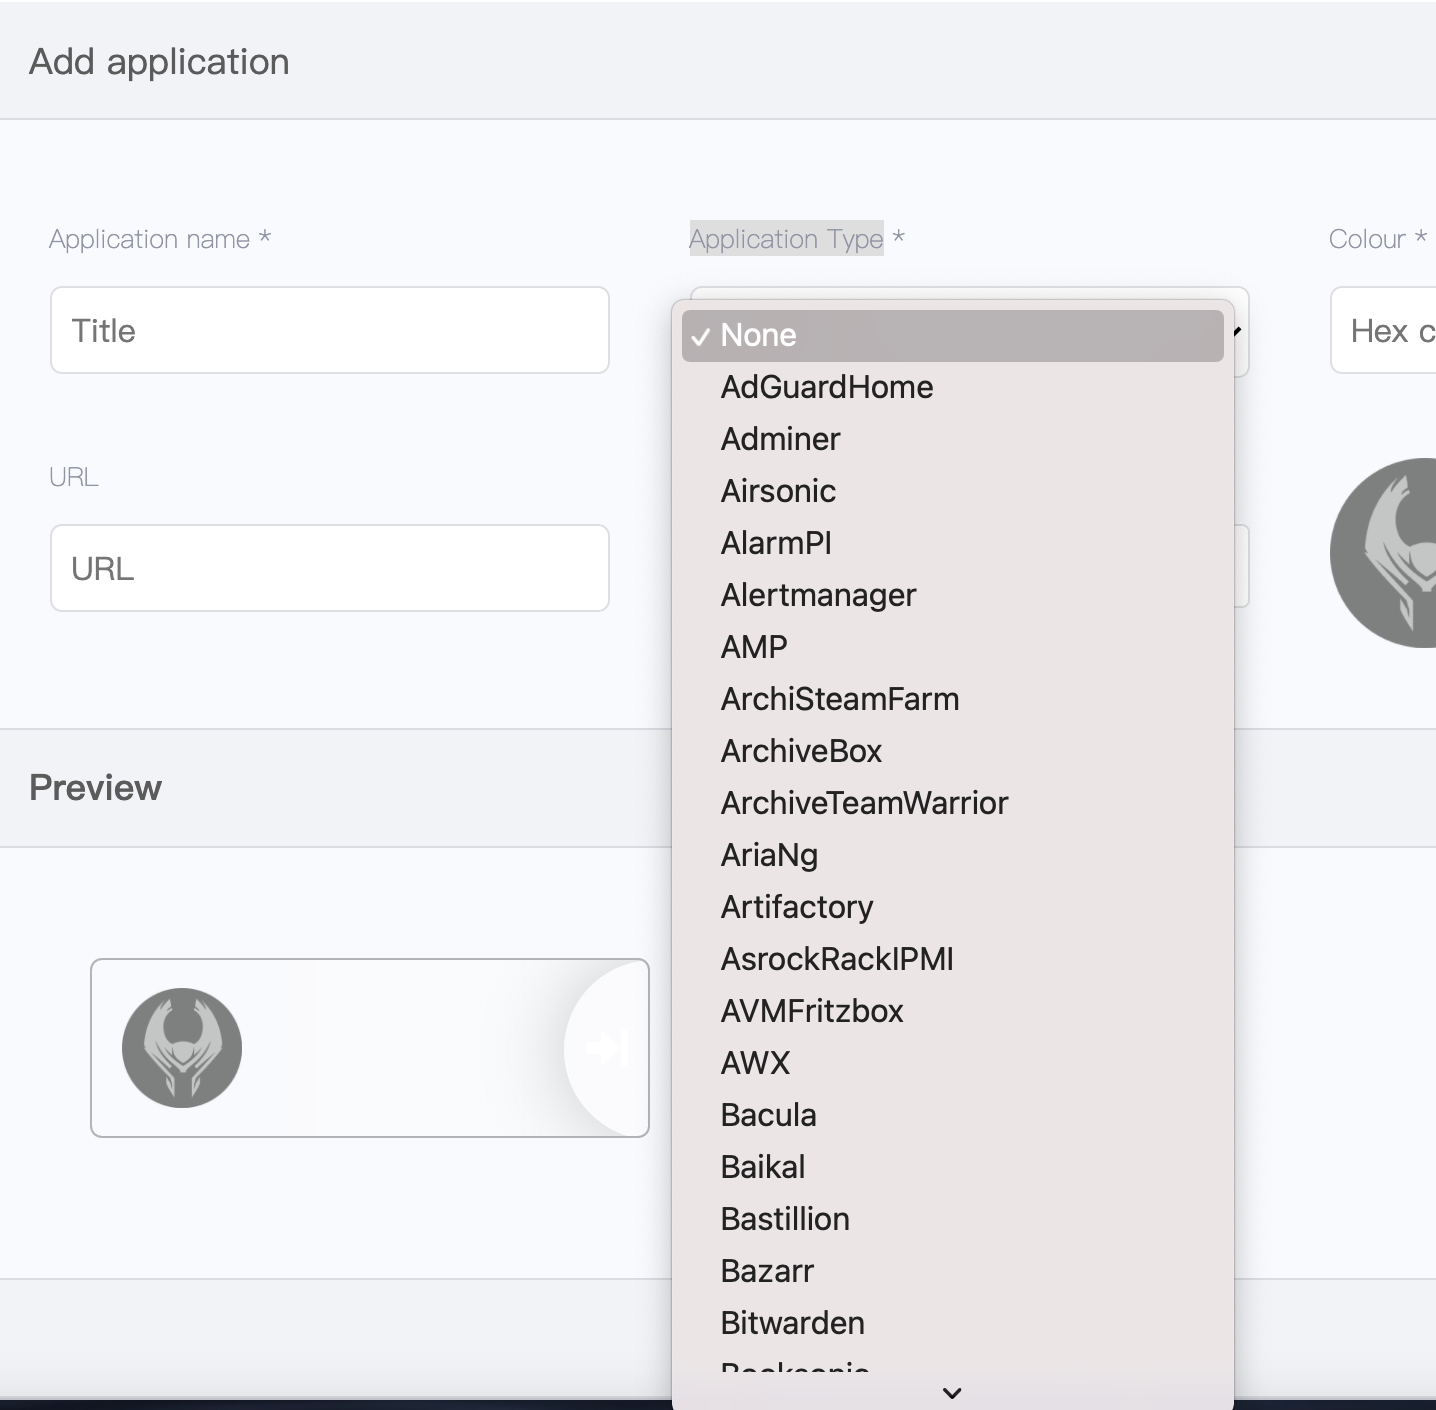Click the Application Type label
Screen dimensions: 1436x1410
pos(786,239)
